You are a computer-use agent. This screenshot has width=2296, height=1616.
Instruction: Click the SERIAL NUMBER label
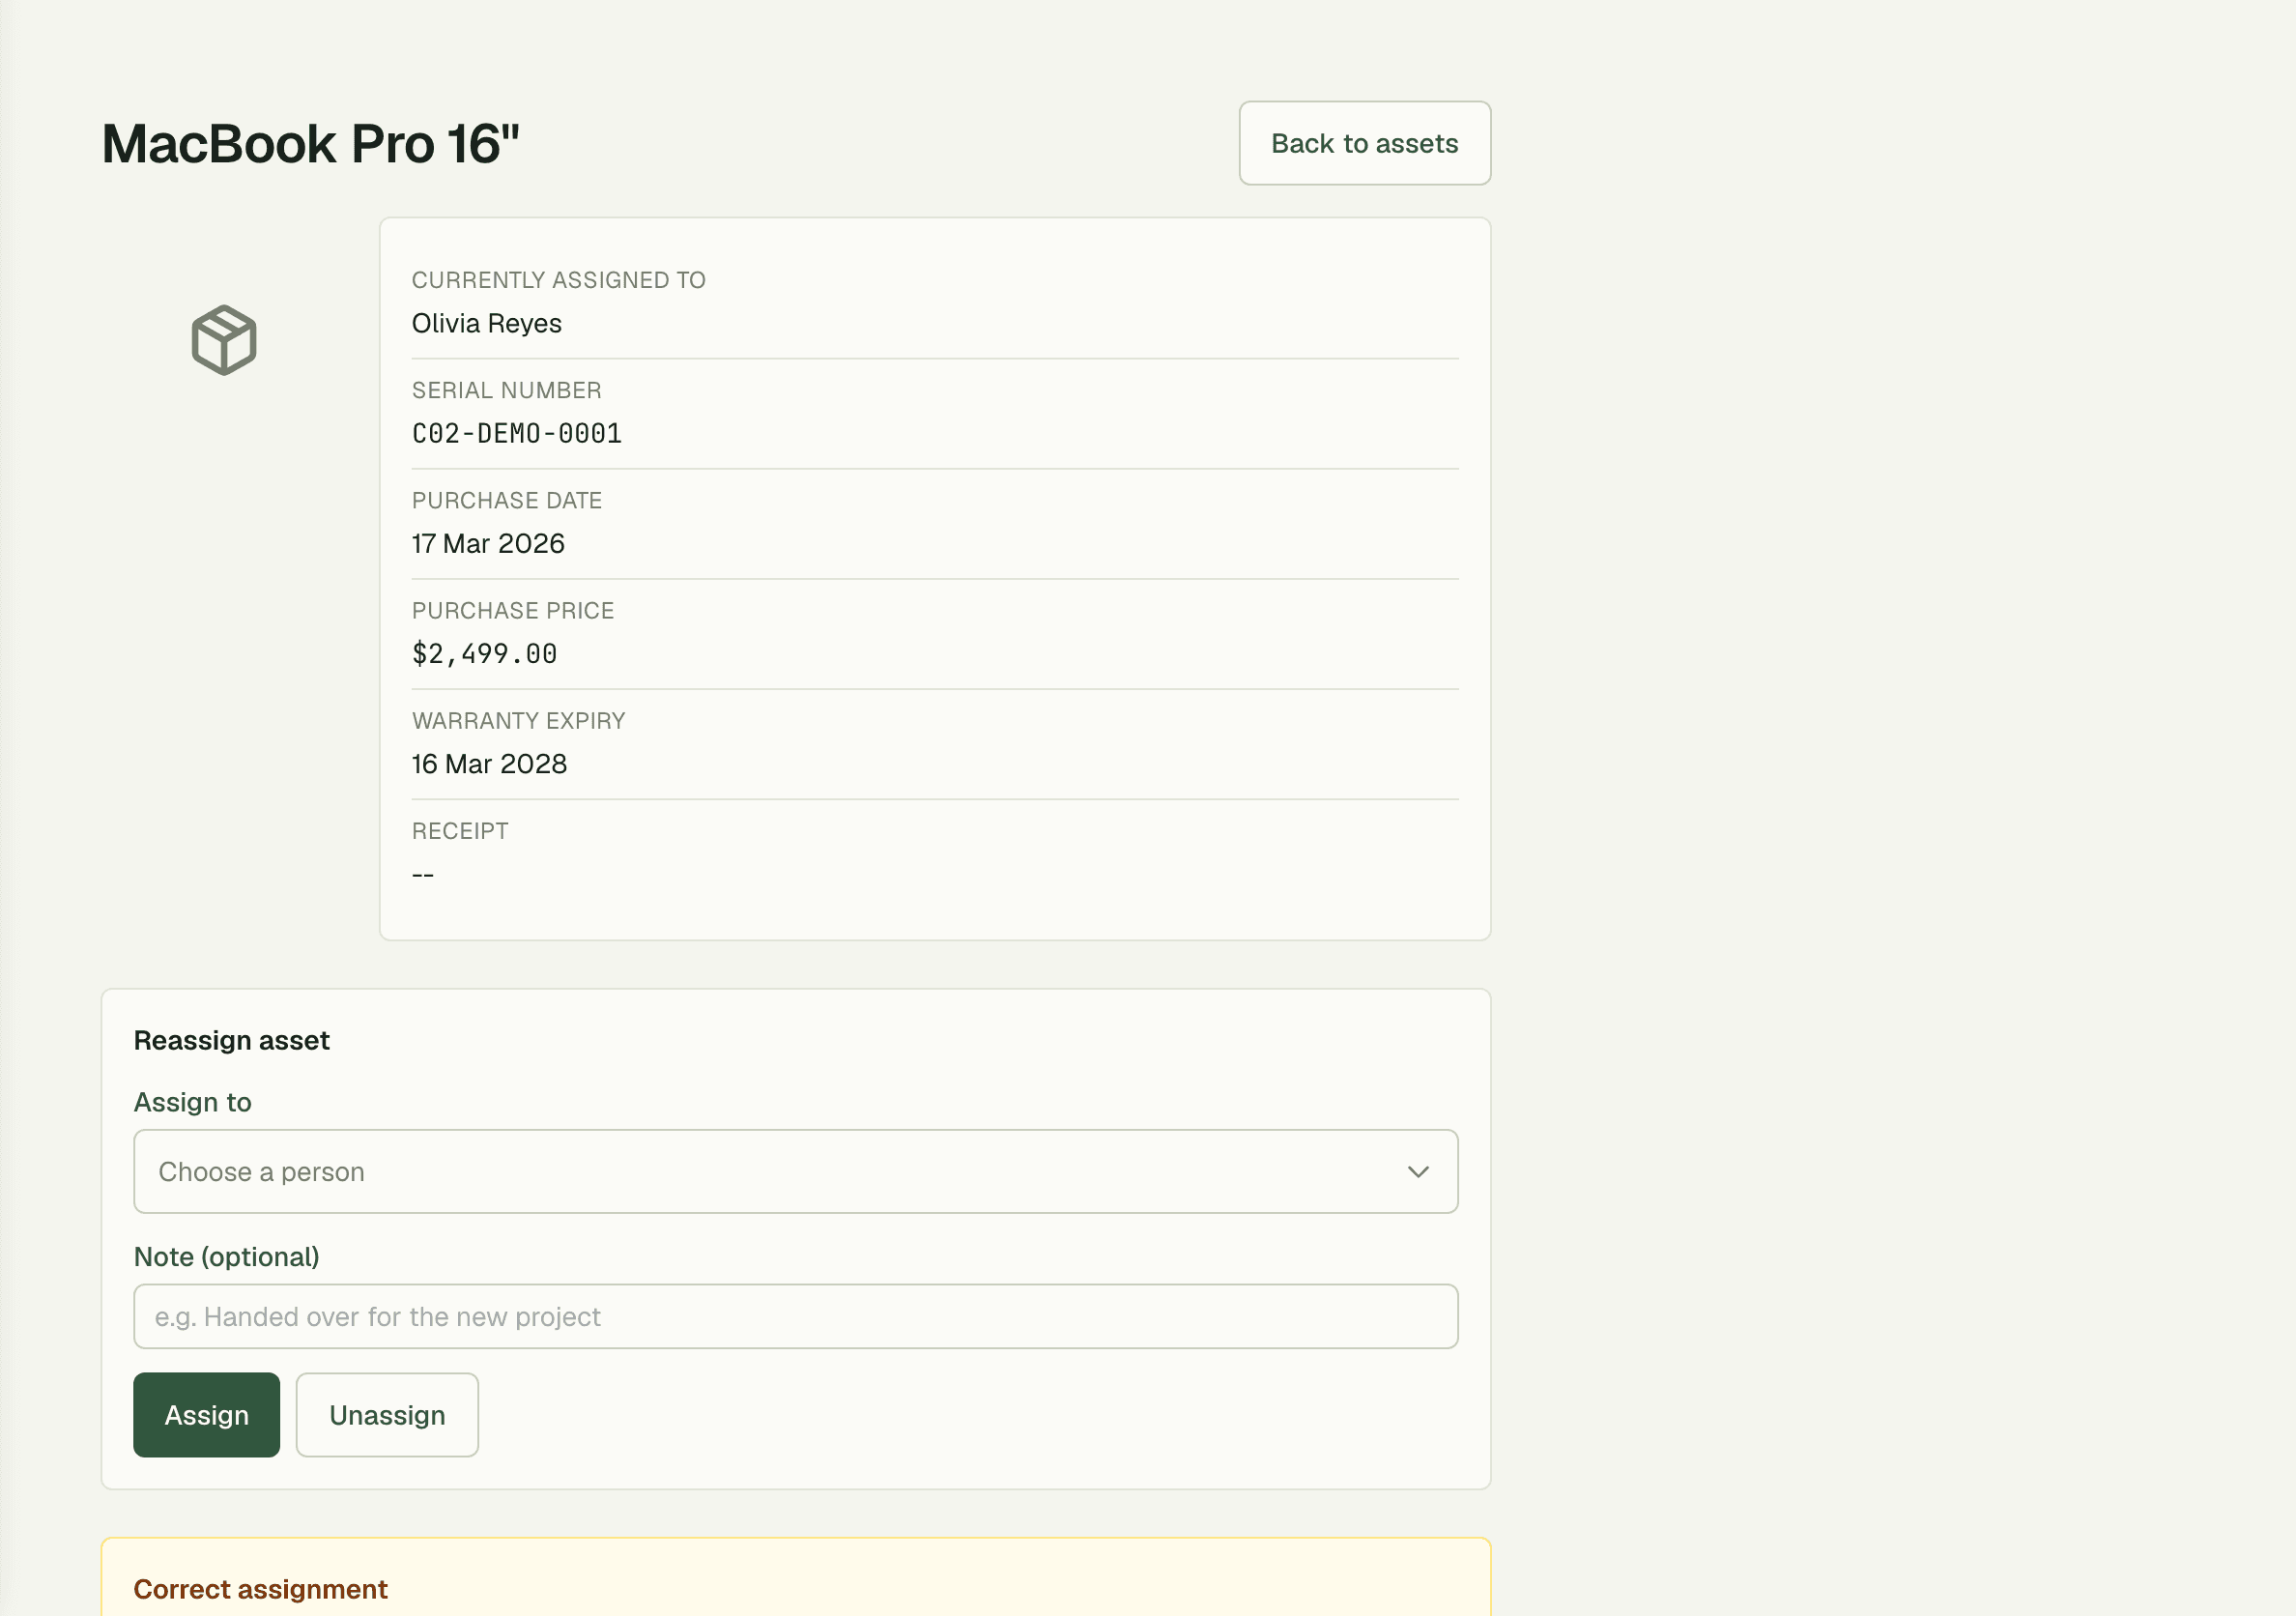tap(506, 390)
